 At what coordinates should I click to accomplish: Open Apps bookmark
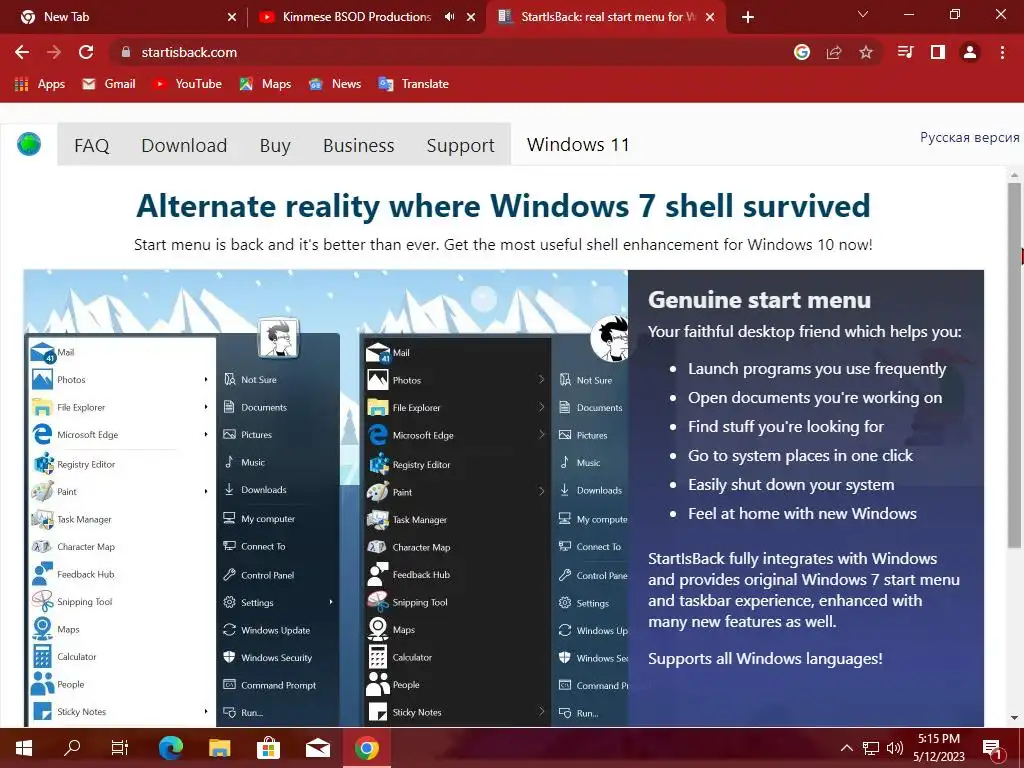tap(40, 84)
